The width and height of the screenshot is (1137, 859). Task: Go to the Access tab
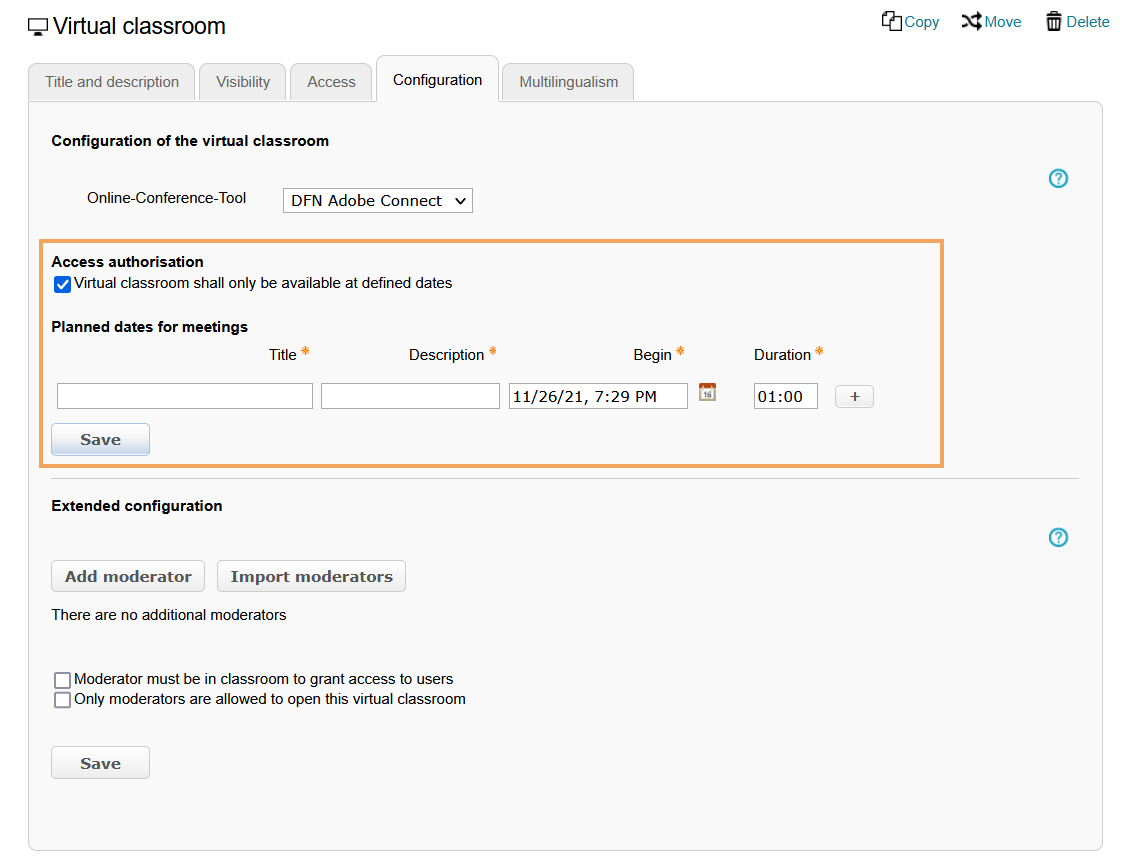331,82
